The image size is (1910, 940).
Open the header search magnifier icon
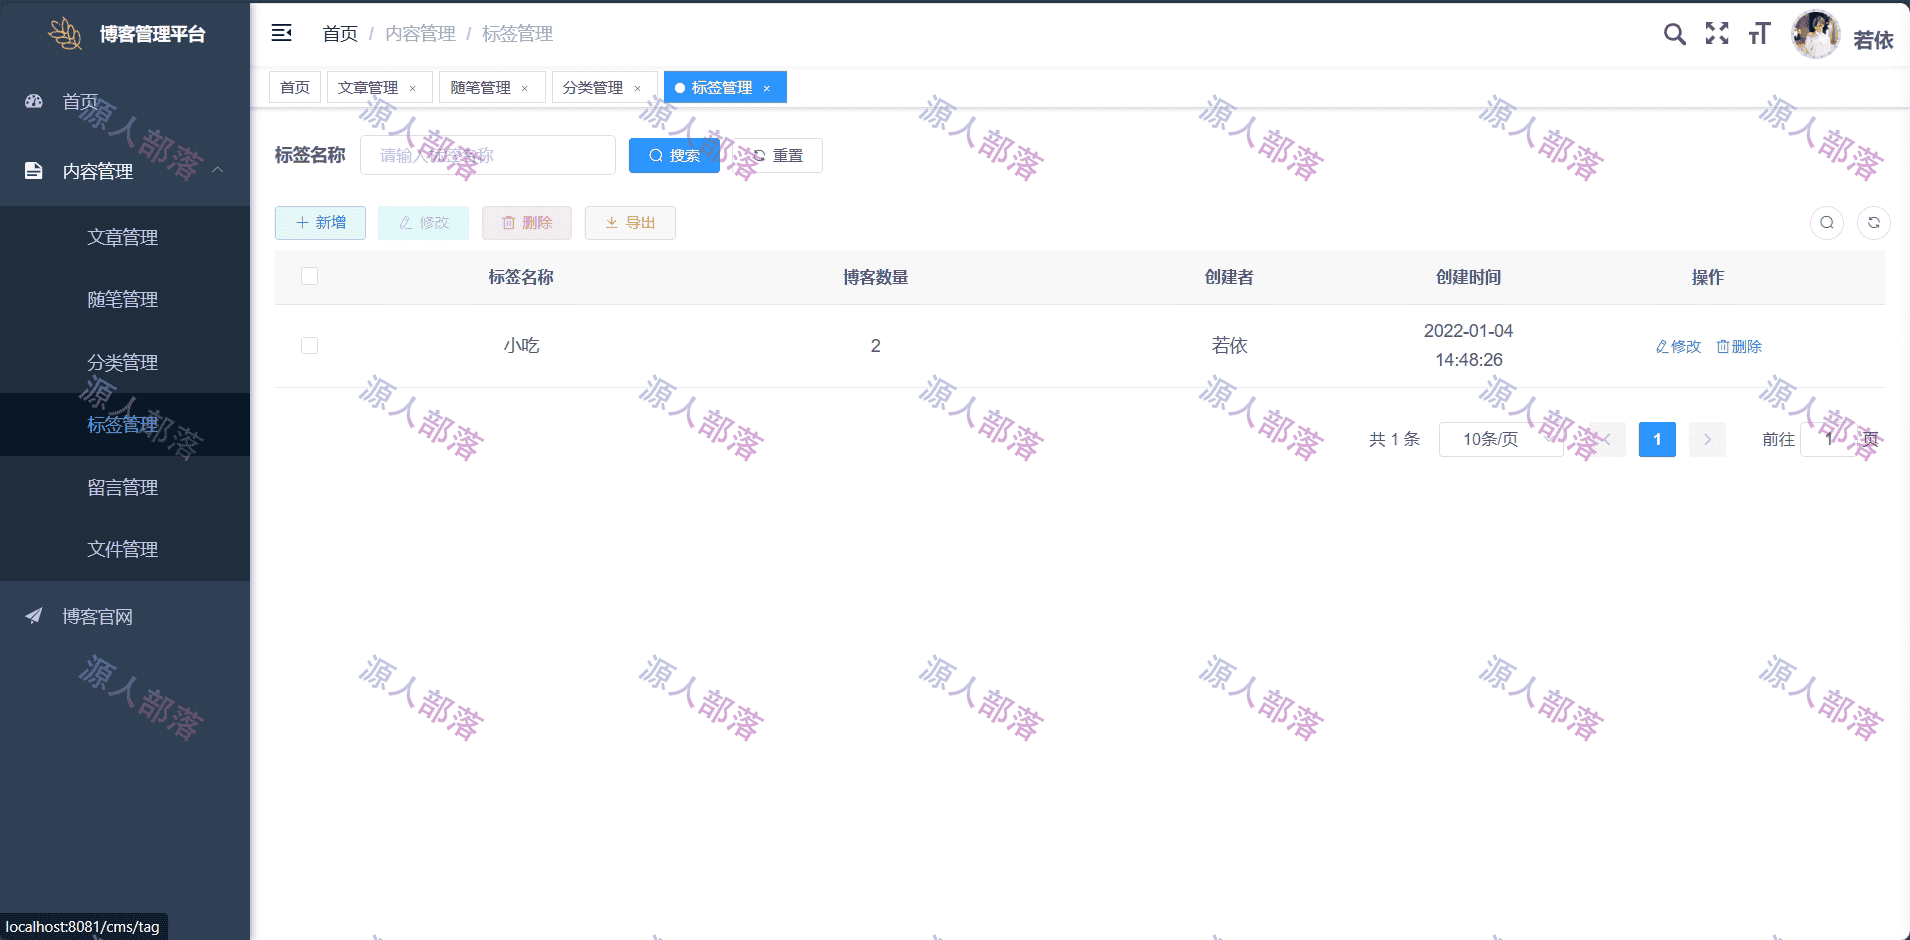pos(1674,34)
